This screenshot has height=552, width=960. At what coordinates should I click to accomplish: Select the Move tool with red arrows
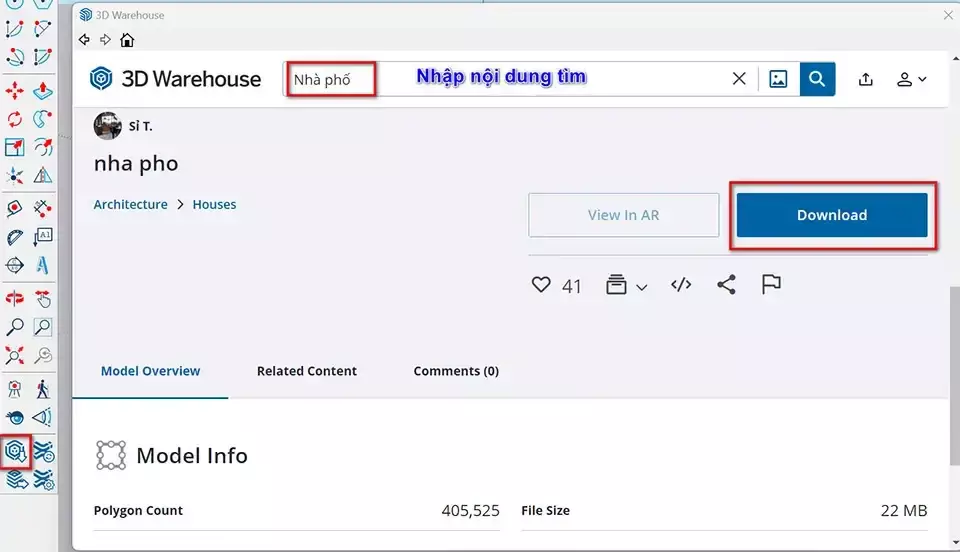pos(15,91)
